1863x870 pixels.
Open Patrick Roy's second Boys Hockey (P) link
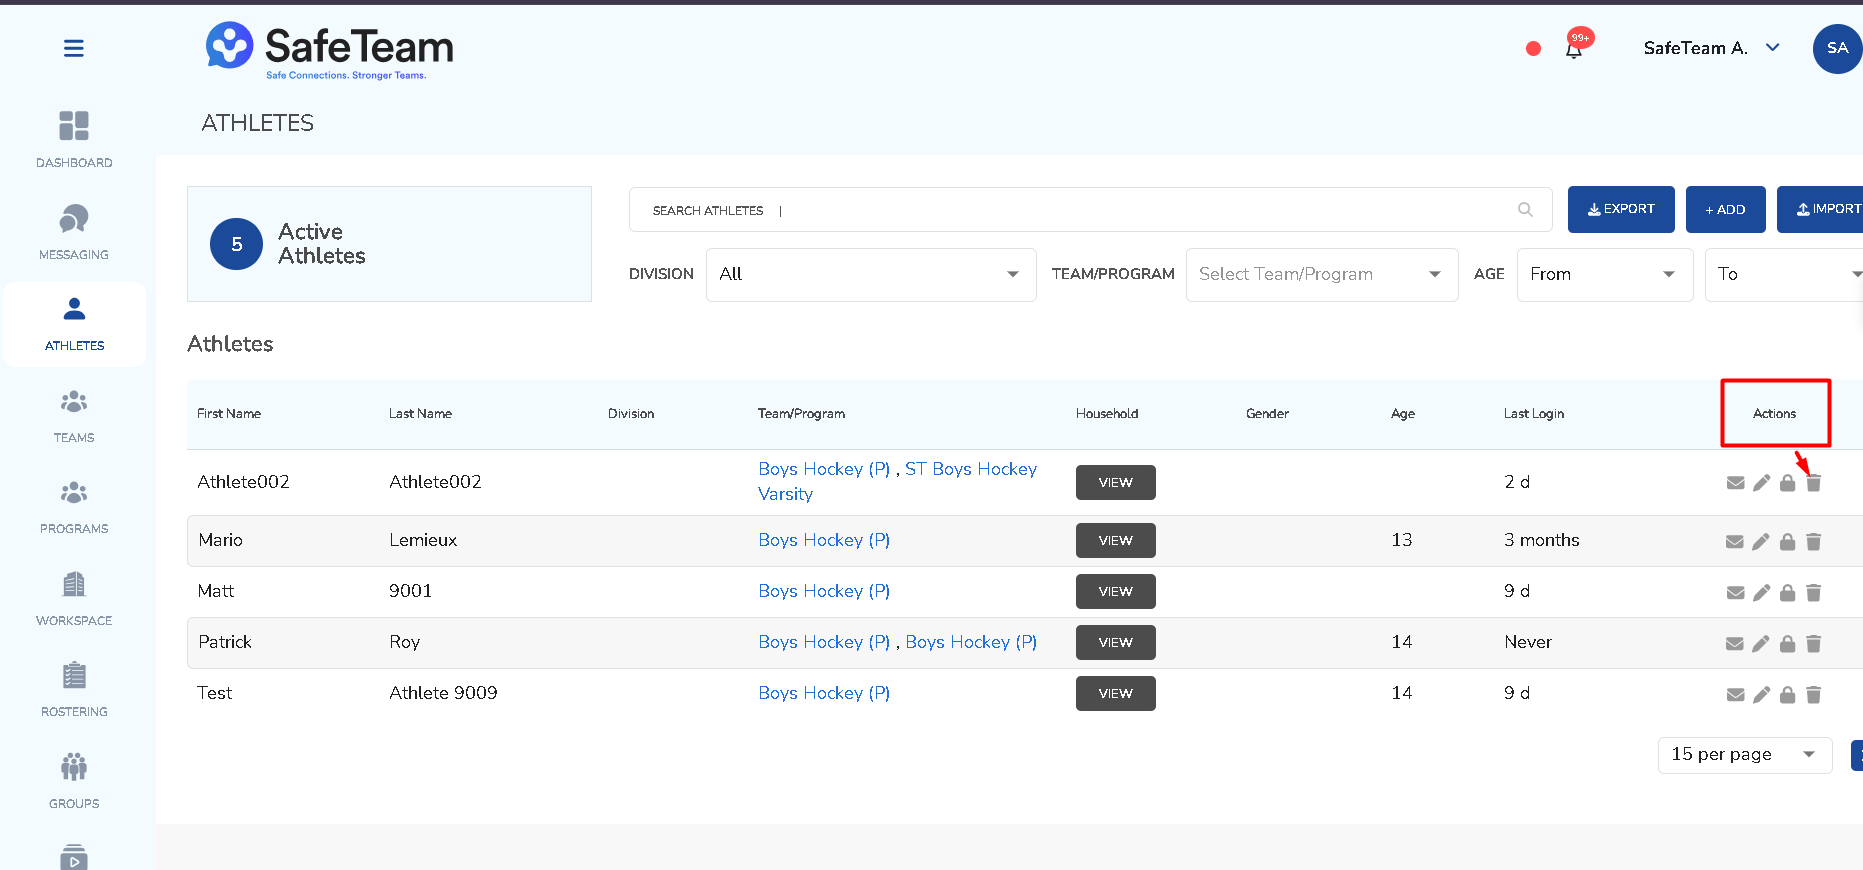pyautogui.click(x=971, y=642)
